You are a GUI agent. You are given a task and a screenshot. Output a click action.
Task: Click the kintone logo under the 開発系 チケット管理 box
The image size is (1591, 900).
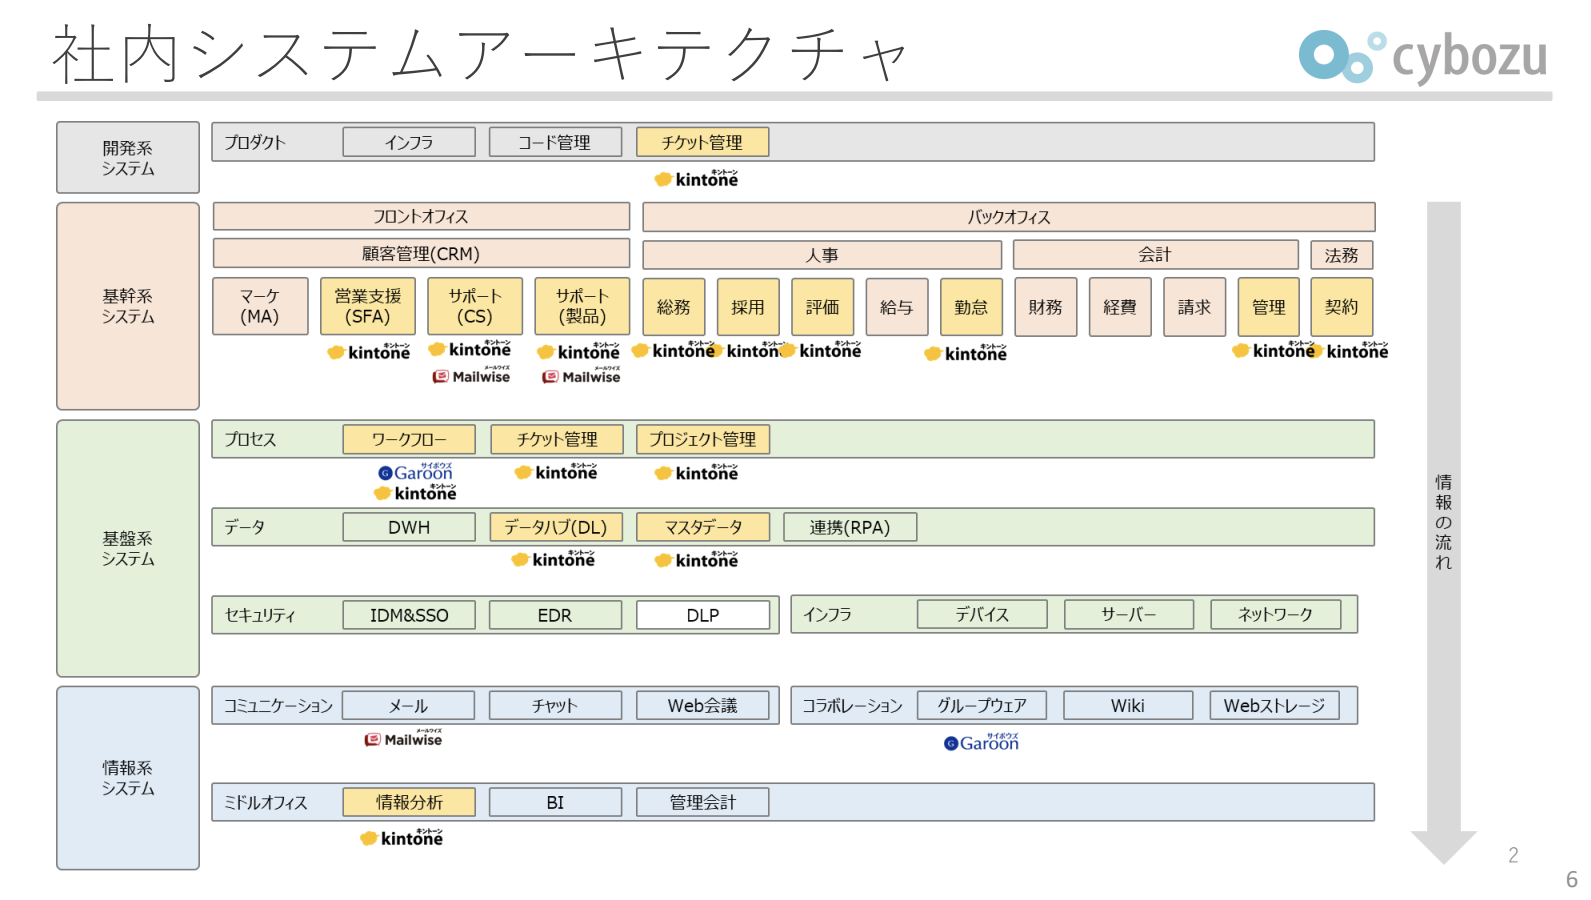coord(697,179)
